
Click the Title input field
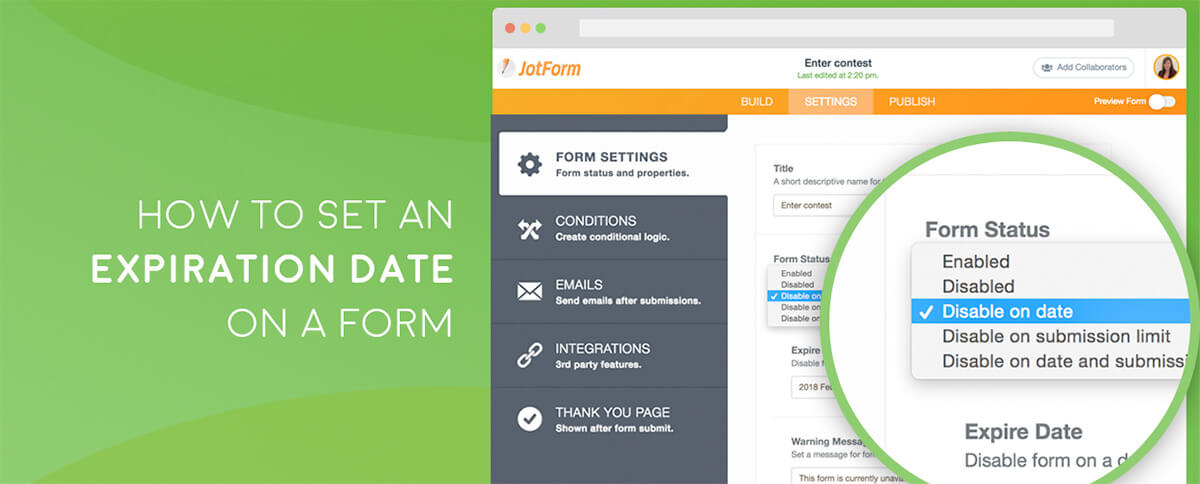tap(812, 205)
